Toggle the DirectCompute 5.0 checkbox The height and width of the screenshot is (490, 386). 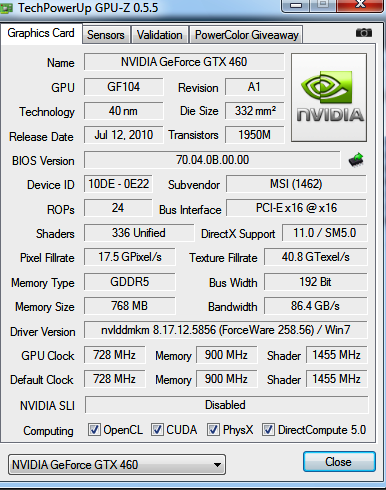tap(268, 430)
